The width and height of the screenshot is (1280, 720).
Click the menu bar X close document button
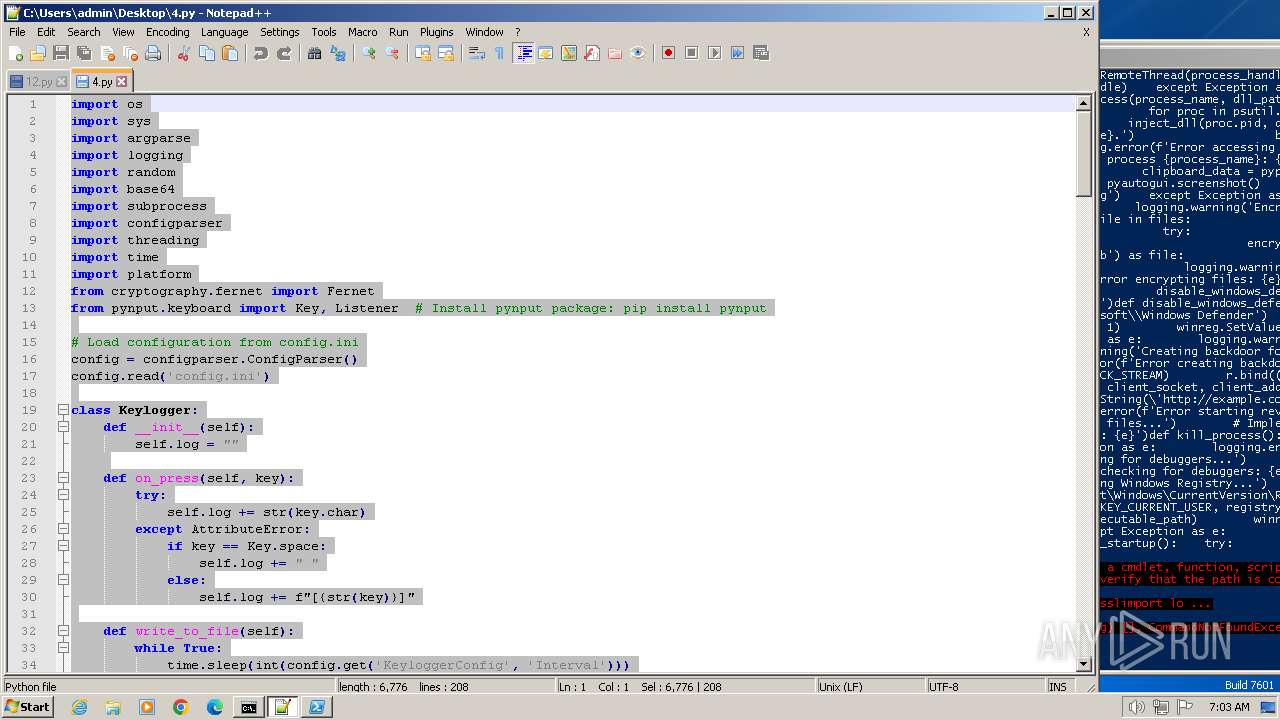(1086, 32)
